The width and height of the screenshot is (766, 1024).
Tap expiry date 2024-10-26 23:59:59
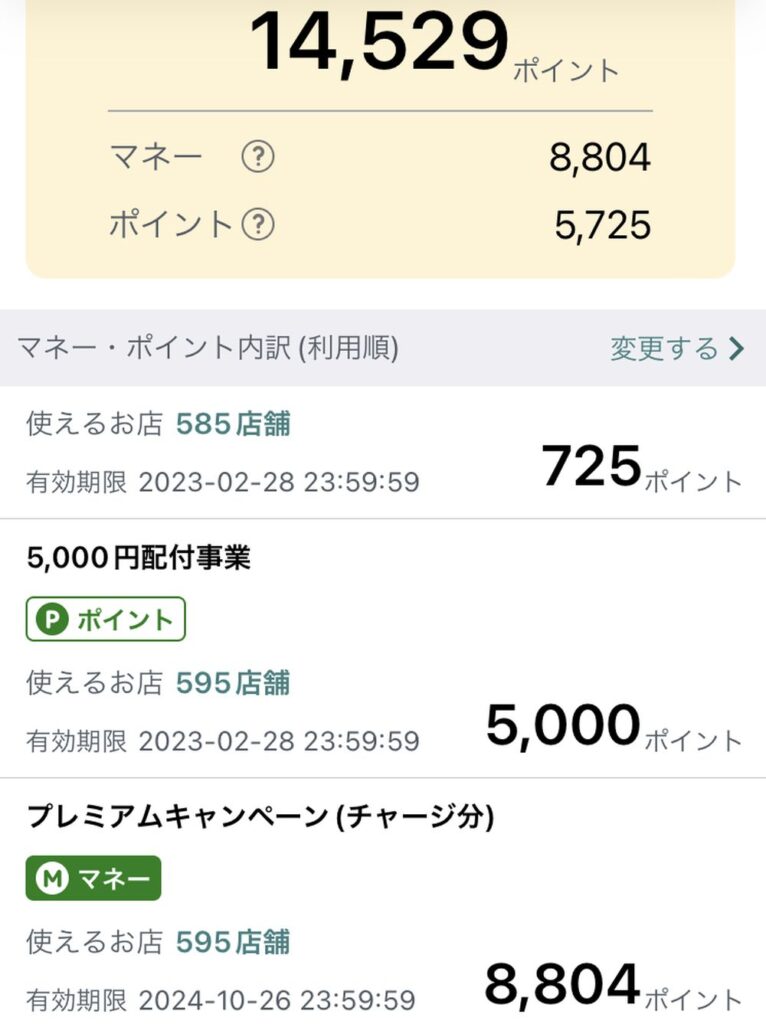277,999
